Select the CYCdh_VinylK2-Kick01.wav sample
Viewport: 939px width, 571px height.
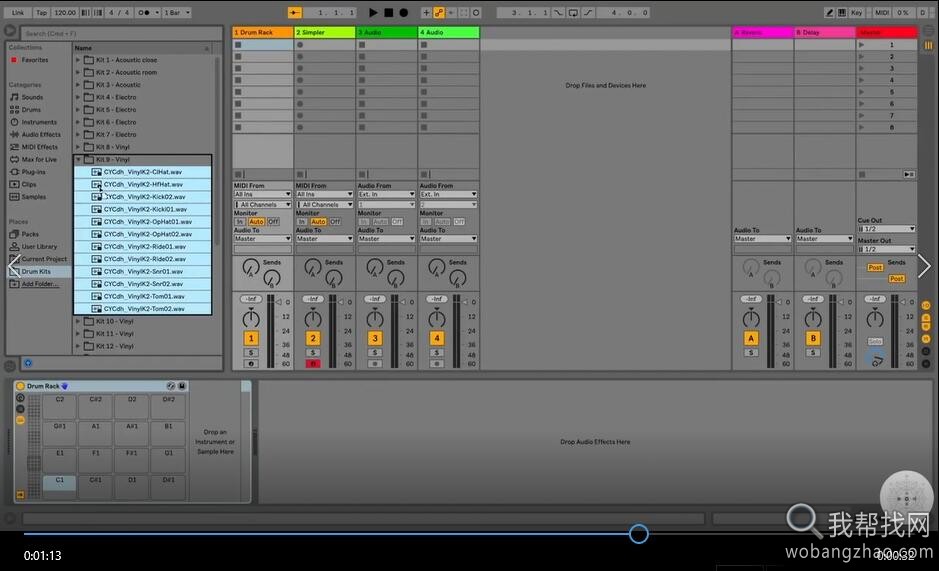[x=143, y=209]
